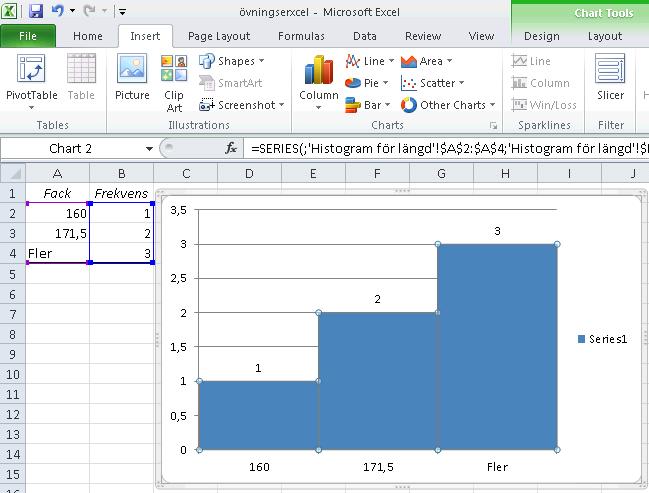This screenshot has height=493, width=649.
Task: Select the chart bar above 160
Action: pos(259,415)
